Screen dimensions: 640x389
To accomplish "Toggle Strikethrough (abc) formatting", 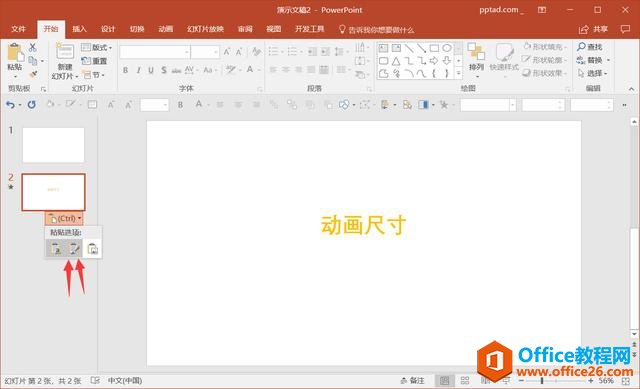I will [176, 71].
